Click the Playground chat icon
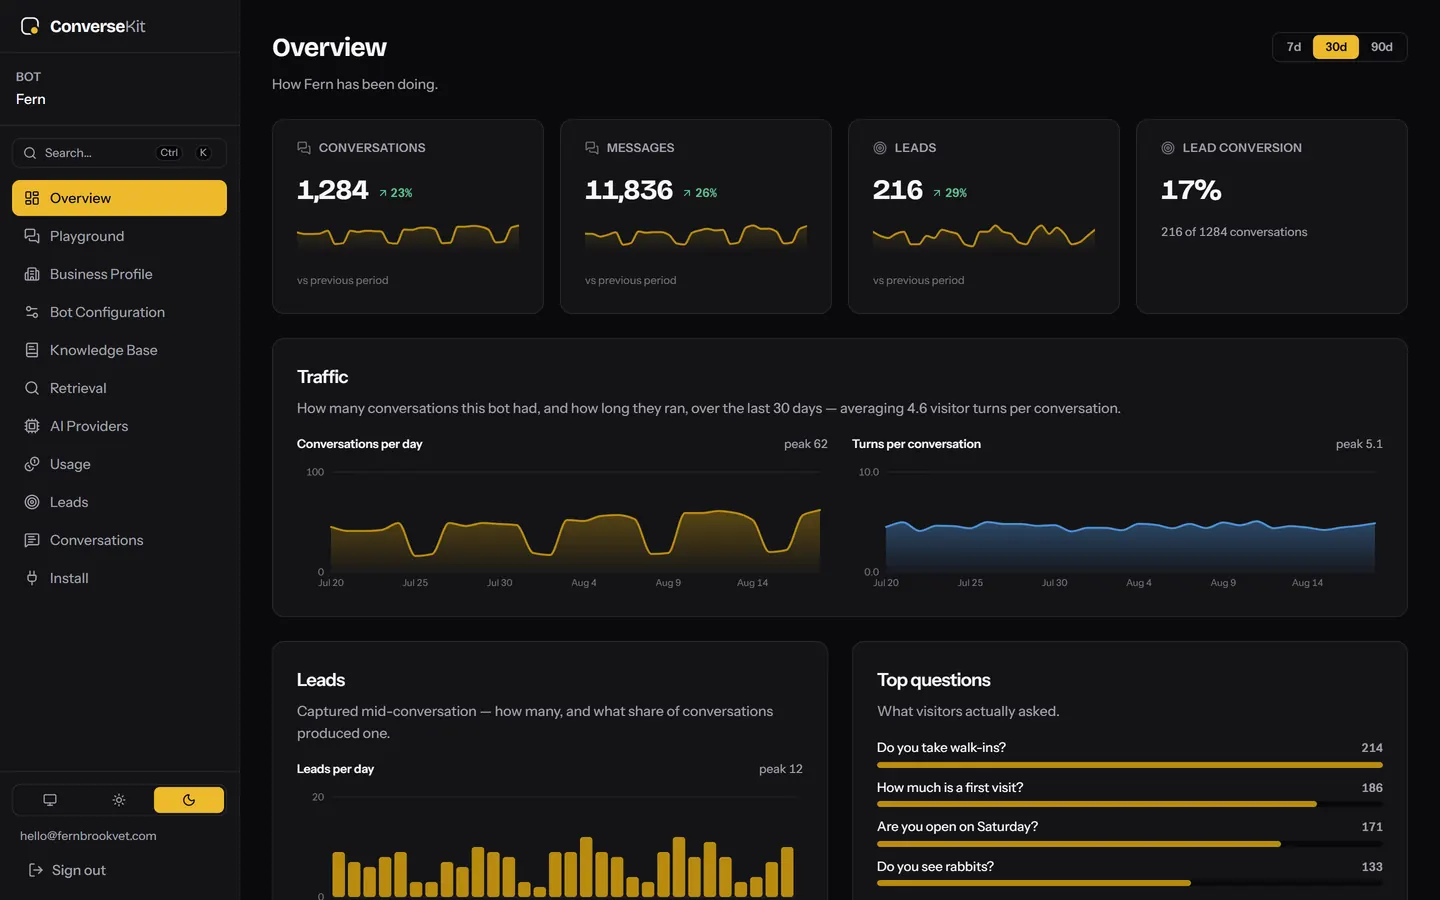 (32, 236)
